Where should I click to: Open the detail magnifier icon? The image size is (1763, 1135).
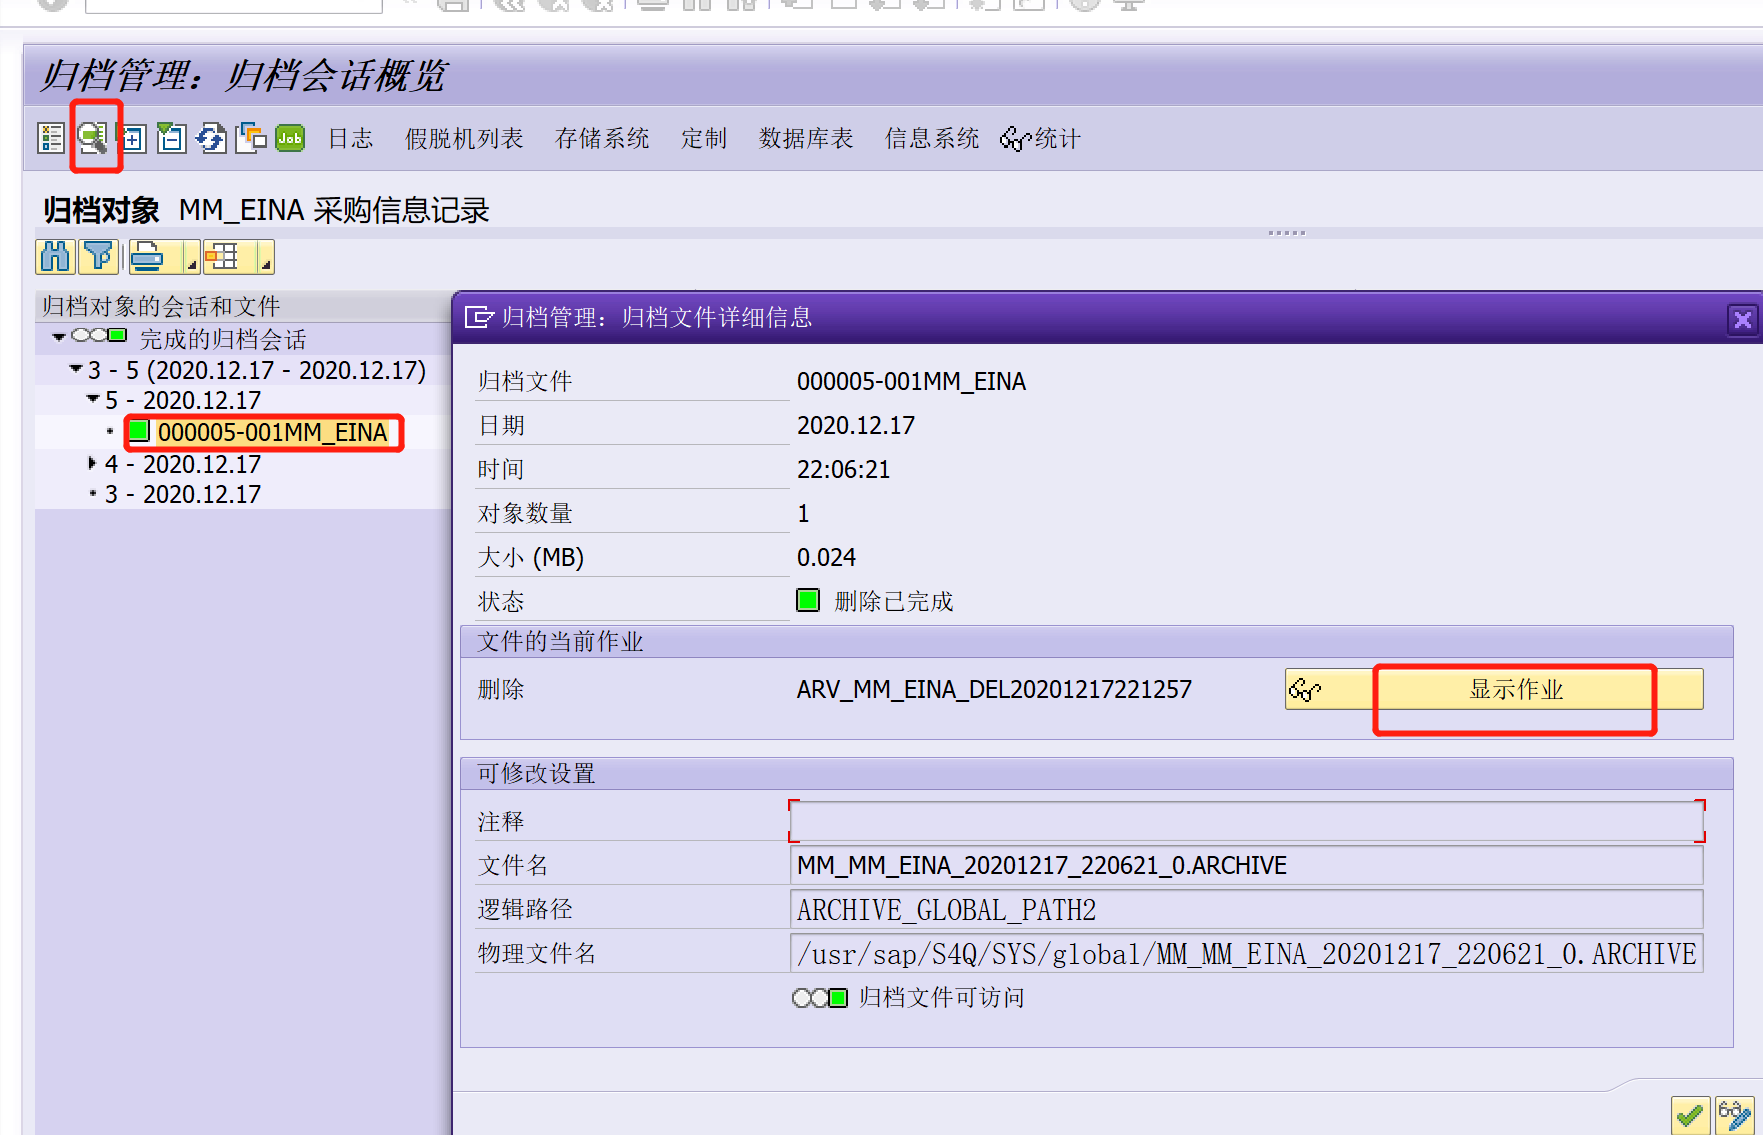tap(93, 138)
